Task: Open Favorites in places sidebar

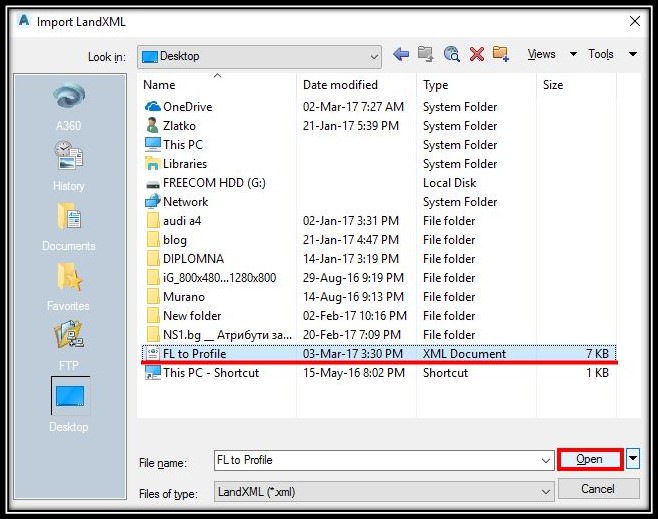Action: (x=69, y=287)
